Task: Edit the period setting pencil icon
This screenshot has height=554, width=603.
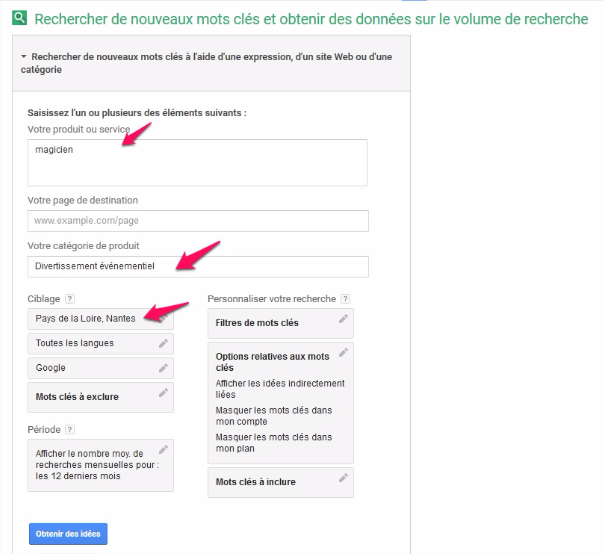Action: 163,449
